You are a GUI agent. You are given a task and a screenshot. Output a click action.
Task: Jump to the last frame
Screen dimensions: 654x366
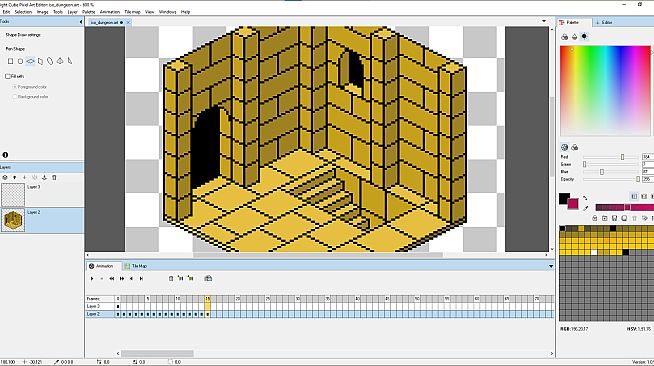(122, 278)
